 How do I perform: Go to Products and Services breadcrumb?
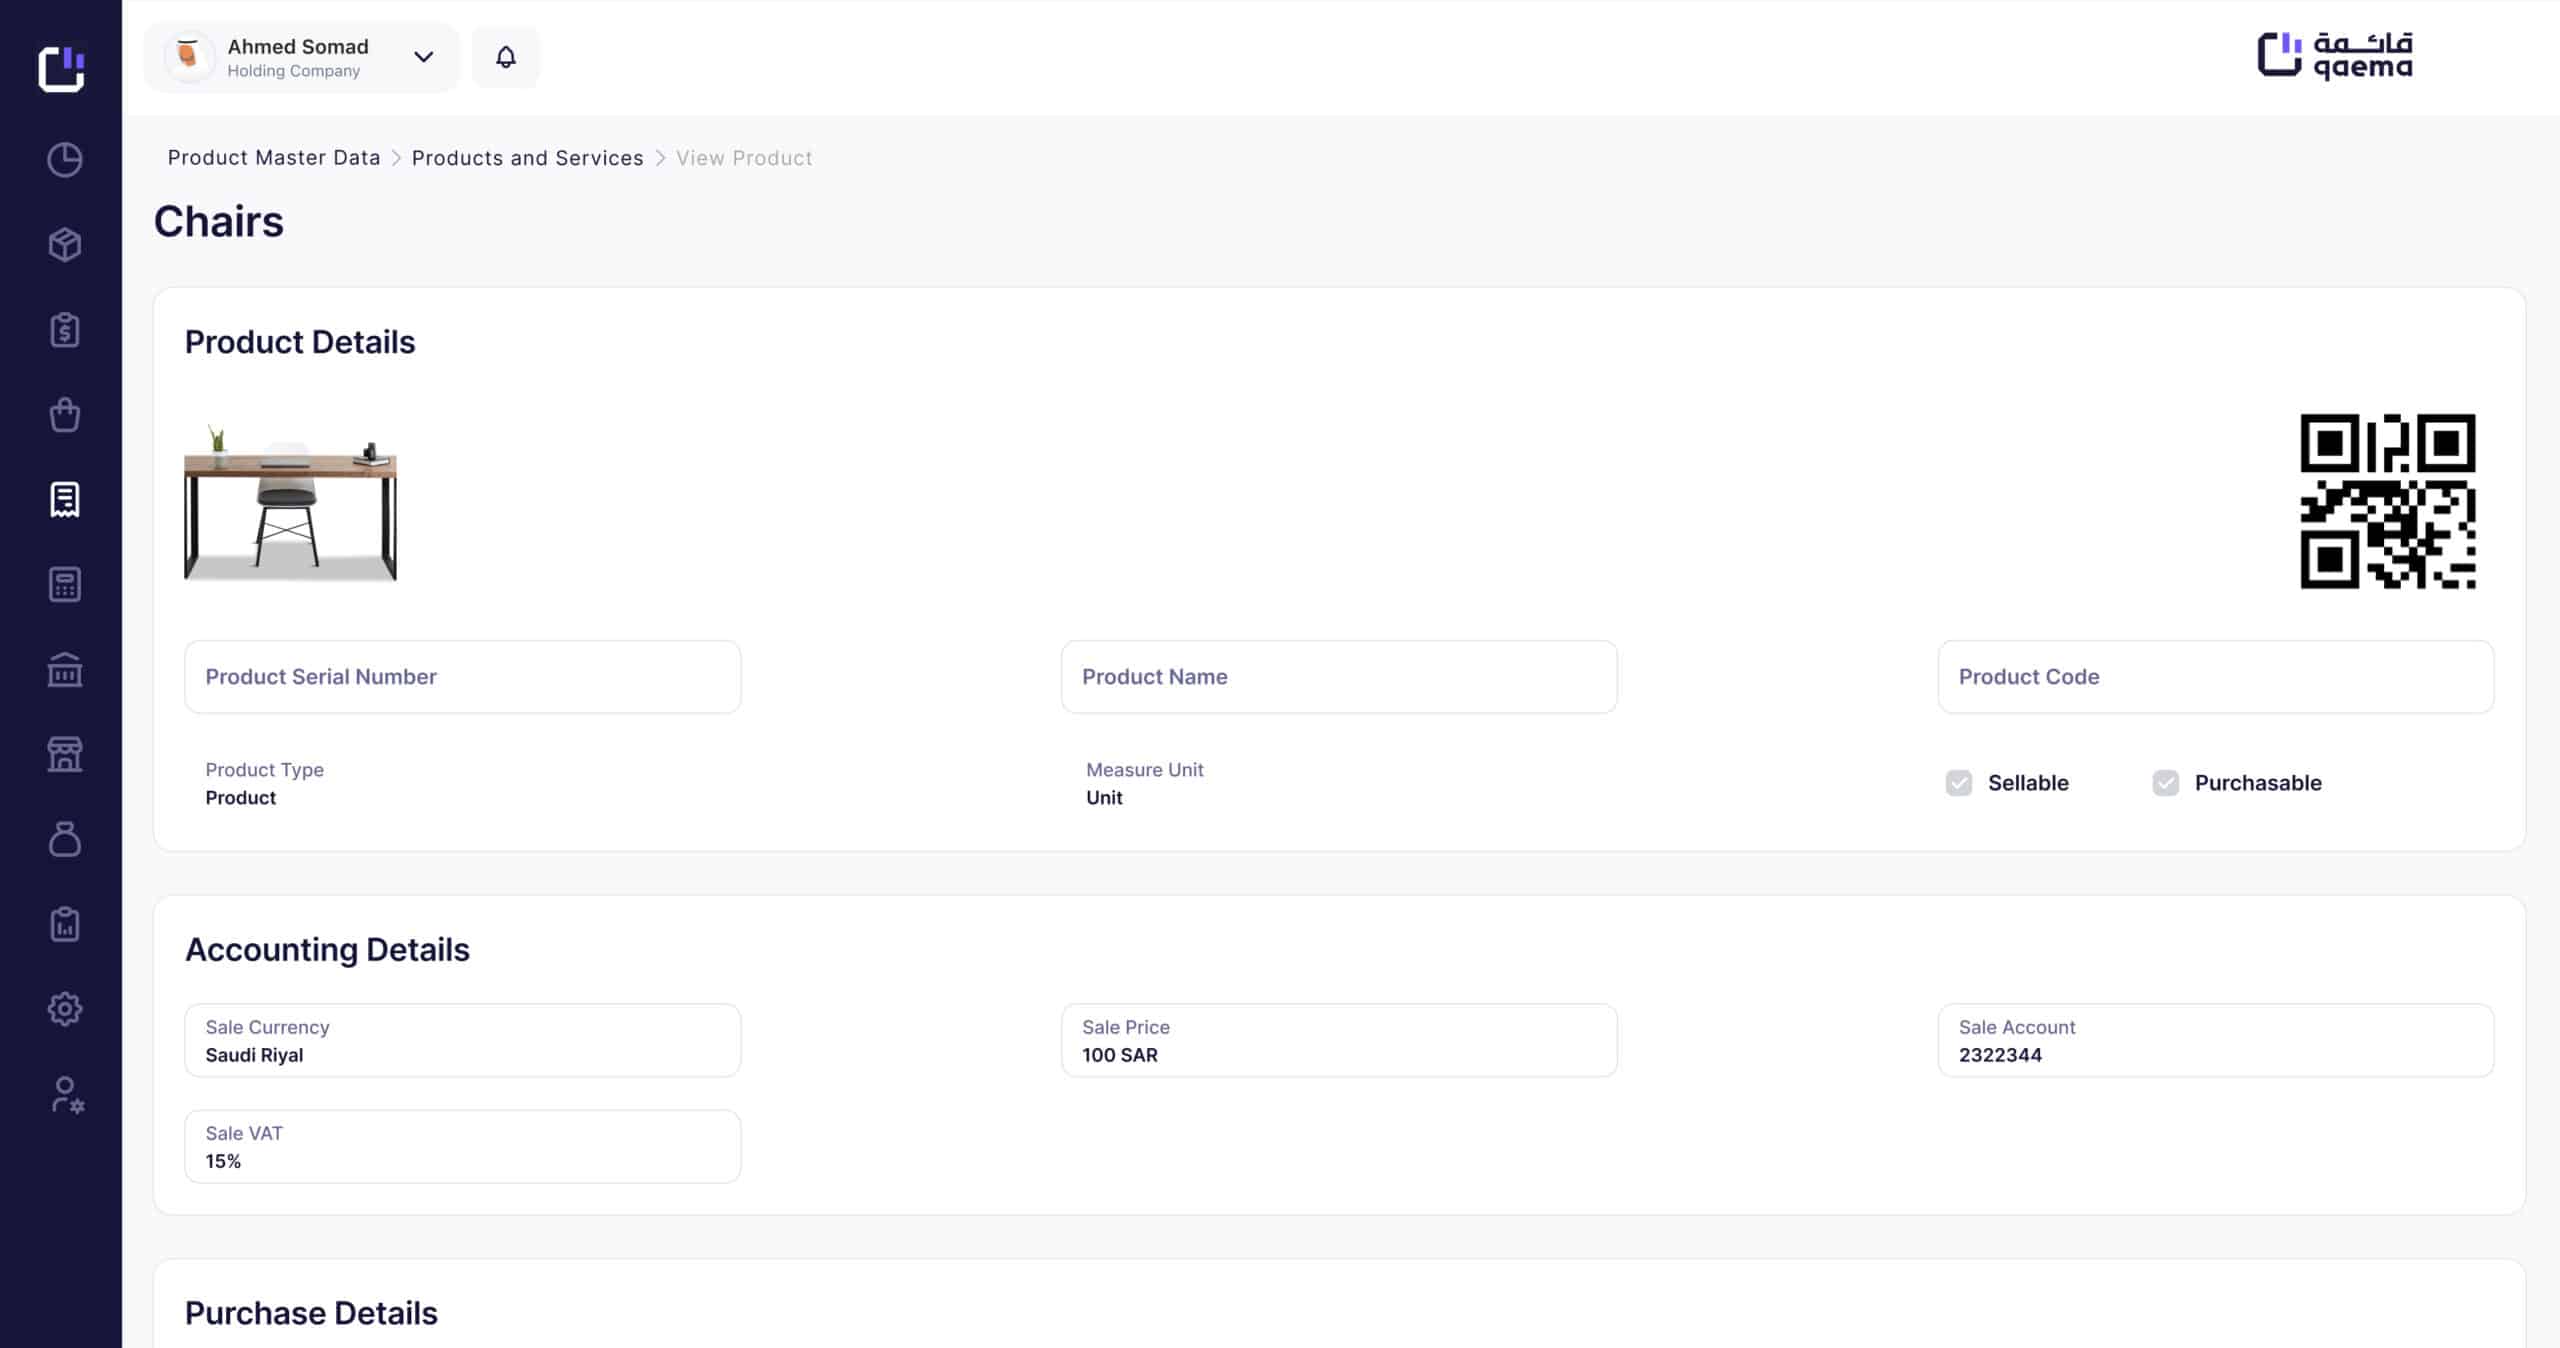527,158
